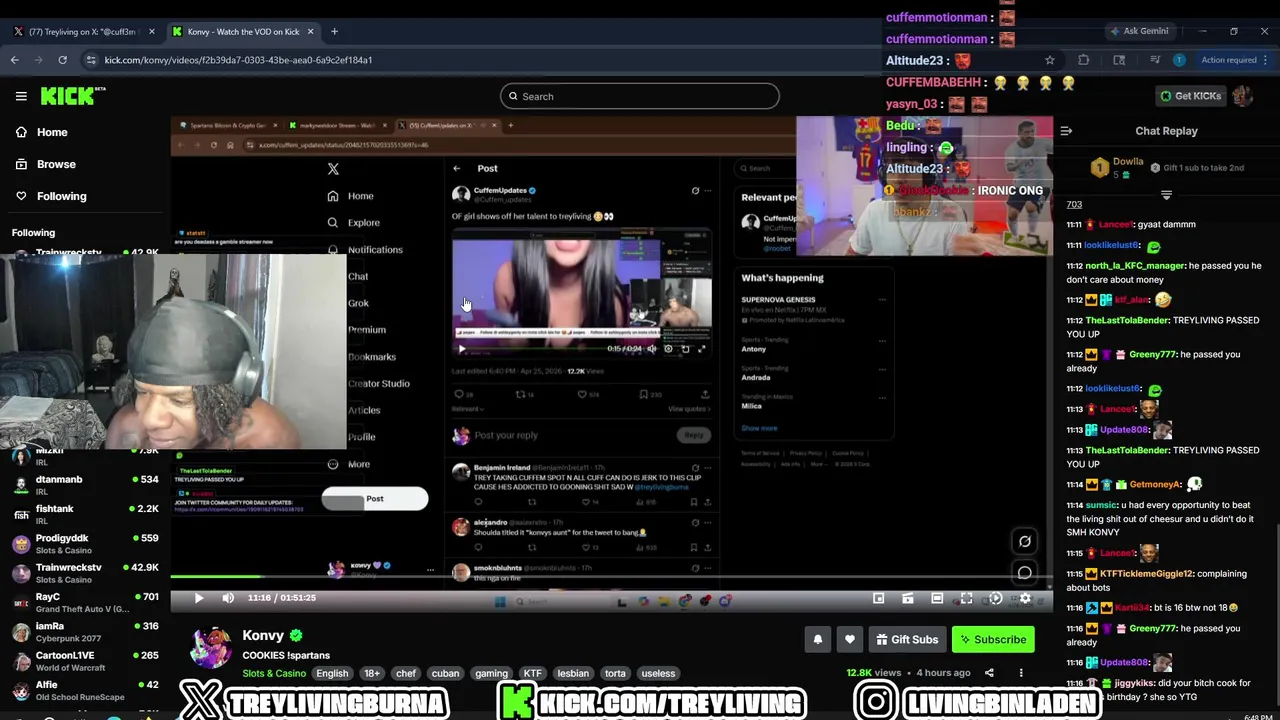Open the Kick sidebar hamburger menu
Viewport: 1280px width, 720px height.
click(21, 96)
